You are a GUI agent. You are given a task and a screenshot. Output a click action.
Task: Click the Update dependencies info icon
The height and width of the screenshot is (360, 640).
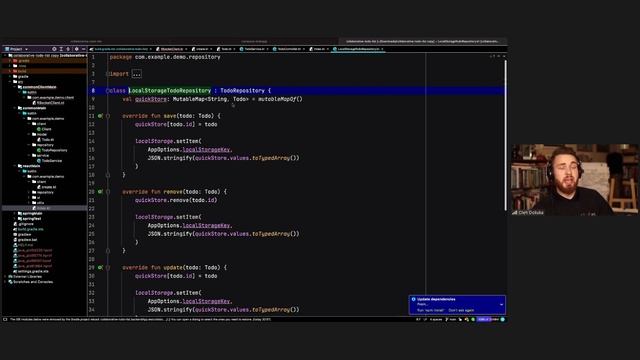[x=413, y=299]
